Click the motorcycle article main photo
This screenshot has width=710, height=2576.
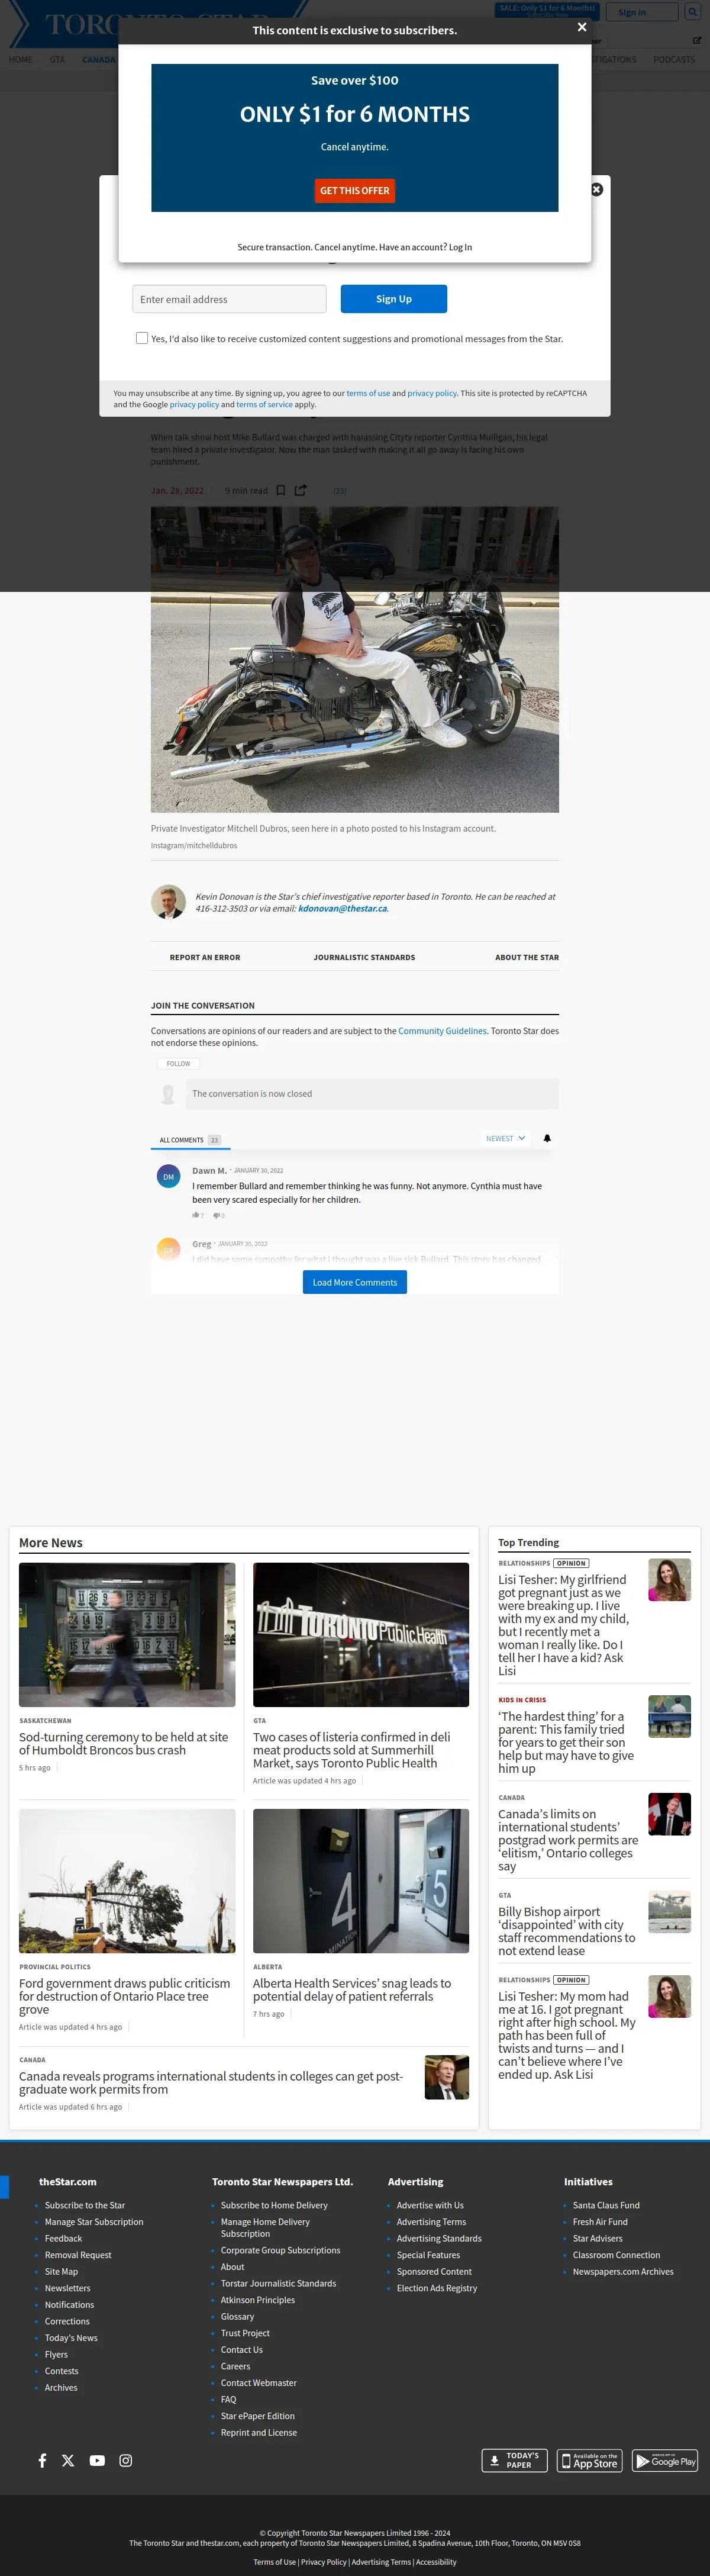[x=355, y=659]
